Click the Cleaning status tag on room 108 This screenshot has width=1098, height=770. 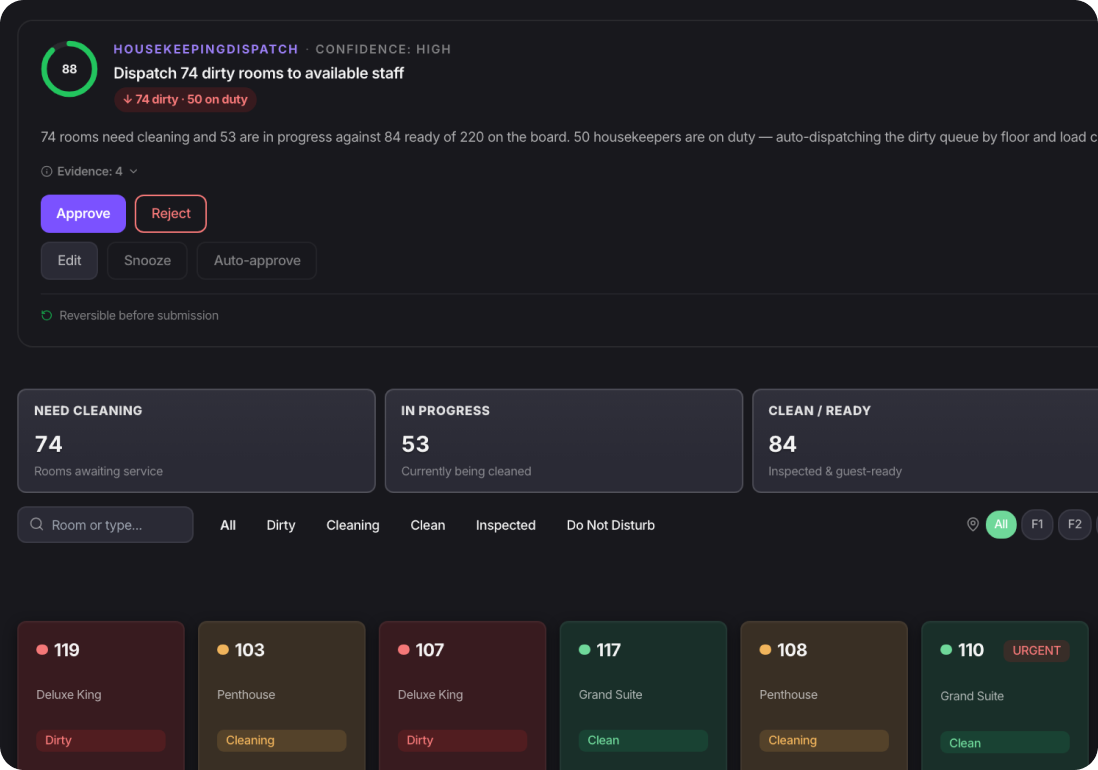click(824, 741)
